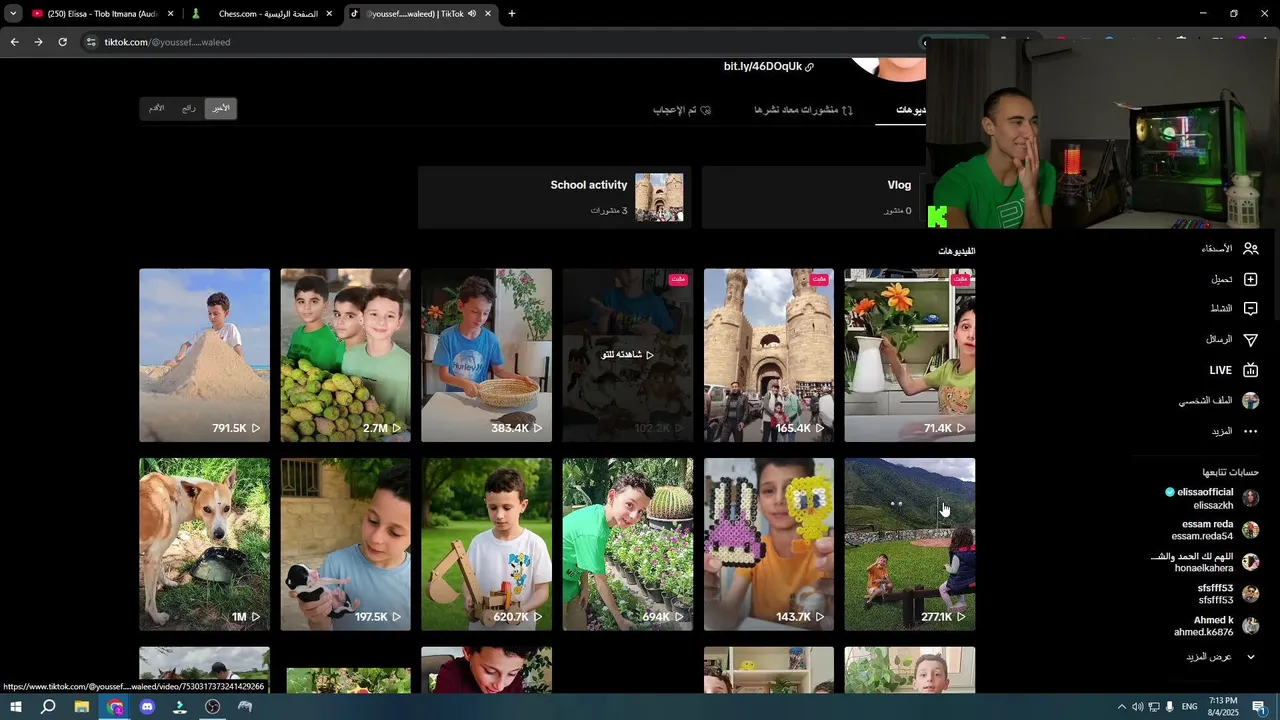View site information icon in address bar

[91, 42]
